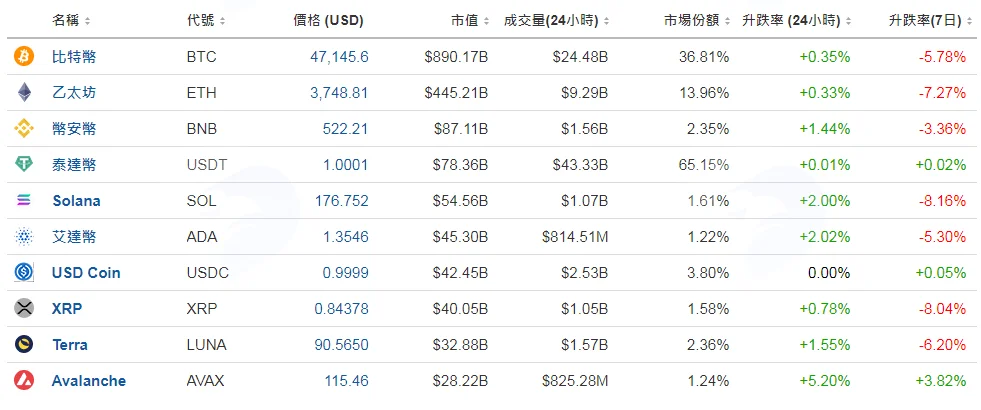Select volume value $825.28M
Image resolution: width=981 pixels, height=410 pixels.
point(576,381)
